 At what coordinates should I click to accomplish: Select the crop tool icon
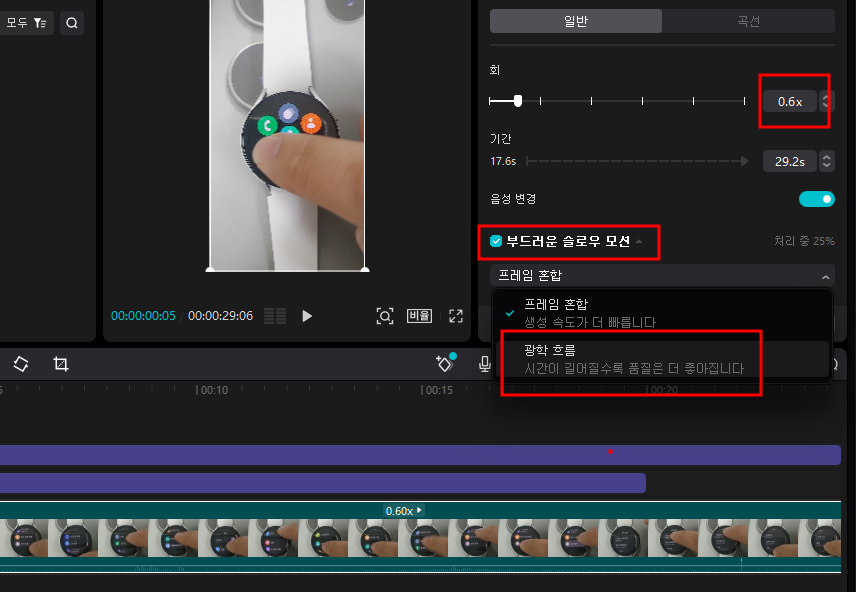tap(61, 364)
